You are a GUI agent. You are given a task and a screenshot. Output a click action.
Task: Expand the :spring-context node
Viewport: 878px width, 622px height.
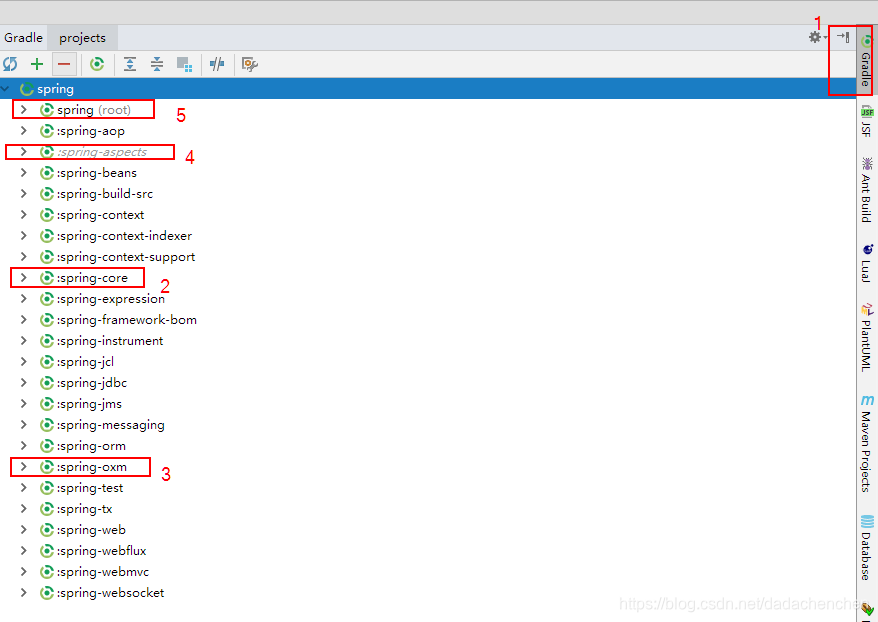tap(24, 215)
